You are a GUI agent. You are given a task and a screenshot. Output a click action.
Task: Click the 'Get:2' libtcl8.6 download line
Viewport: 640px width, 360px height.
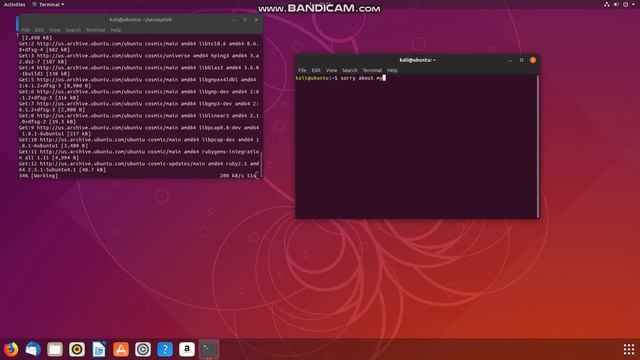(x=139, y=47)
